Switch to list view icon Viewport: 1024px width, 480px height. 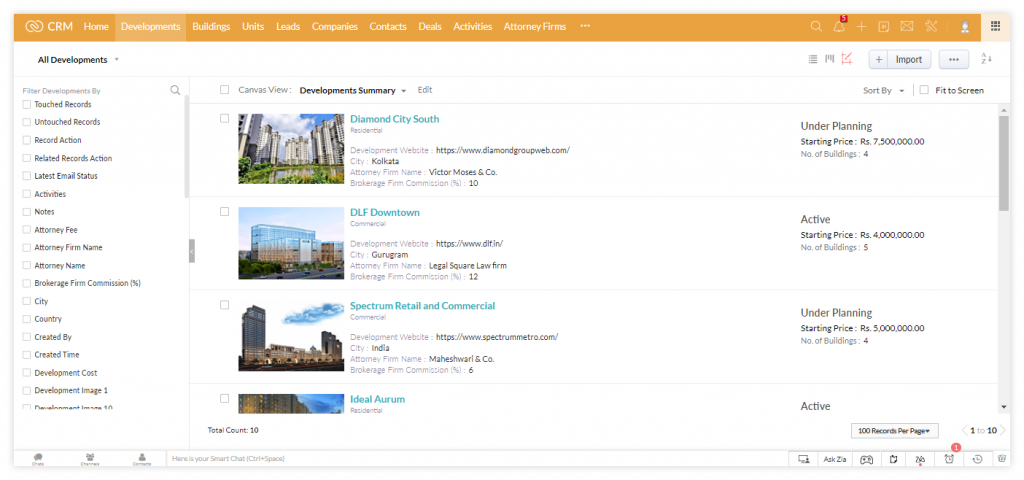point(812,59)
